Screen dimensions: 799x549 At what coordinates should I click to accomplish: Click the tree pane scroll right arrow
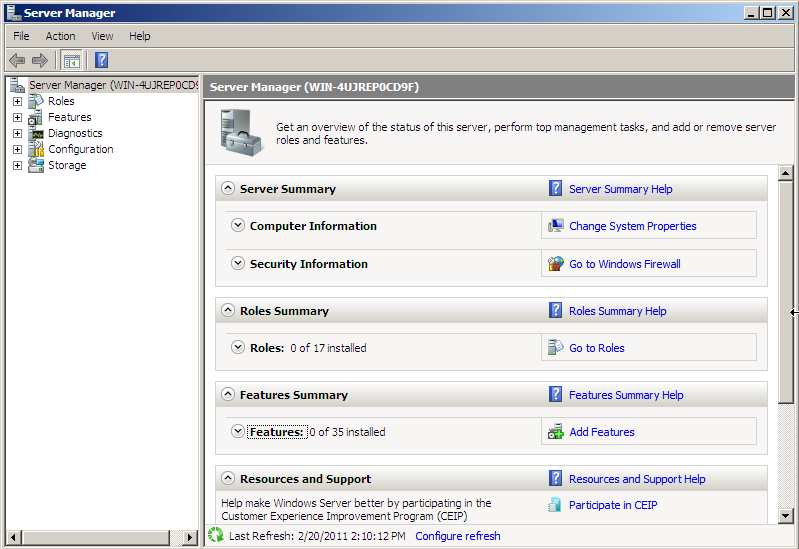190,537
